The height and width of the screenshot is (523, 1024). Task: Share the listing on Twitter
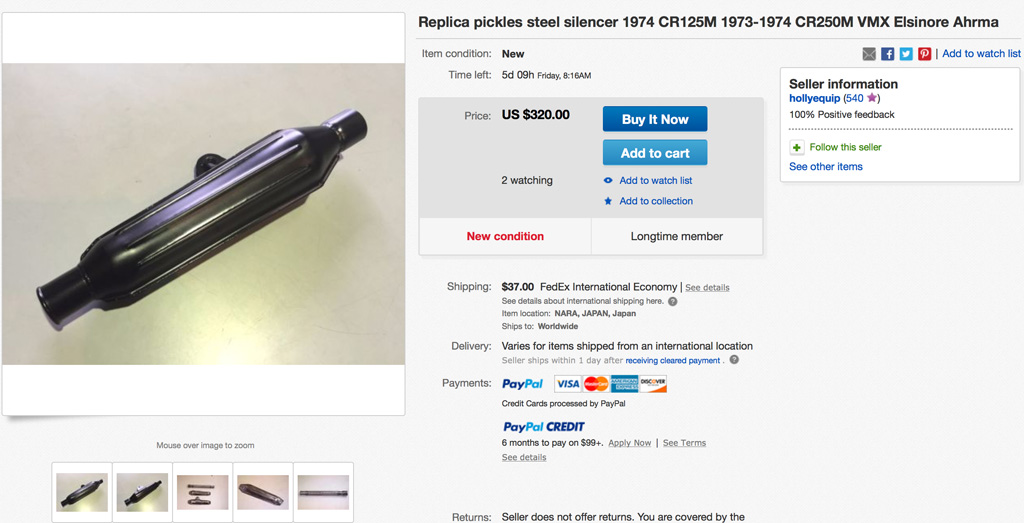[905, 54]
